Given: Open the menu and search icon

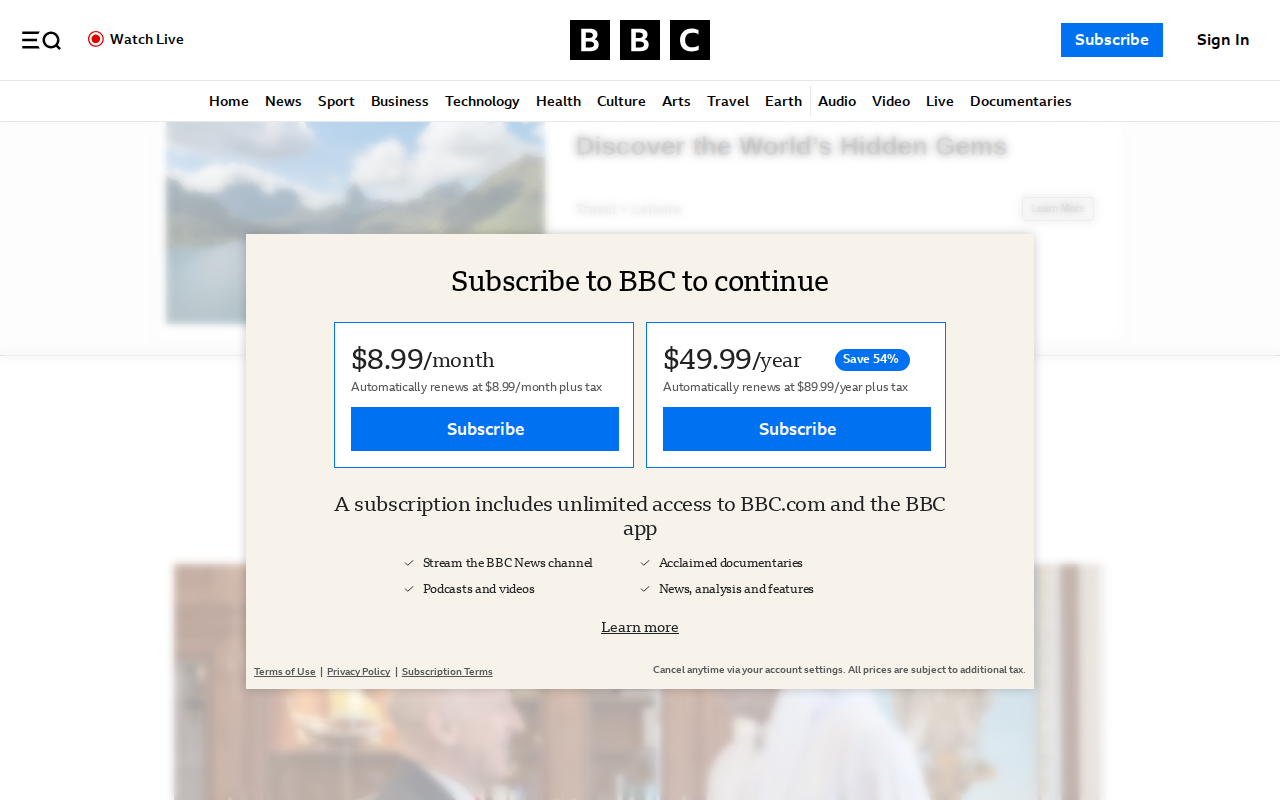Looking at the screenshot, I should point(41,40).
